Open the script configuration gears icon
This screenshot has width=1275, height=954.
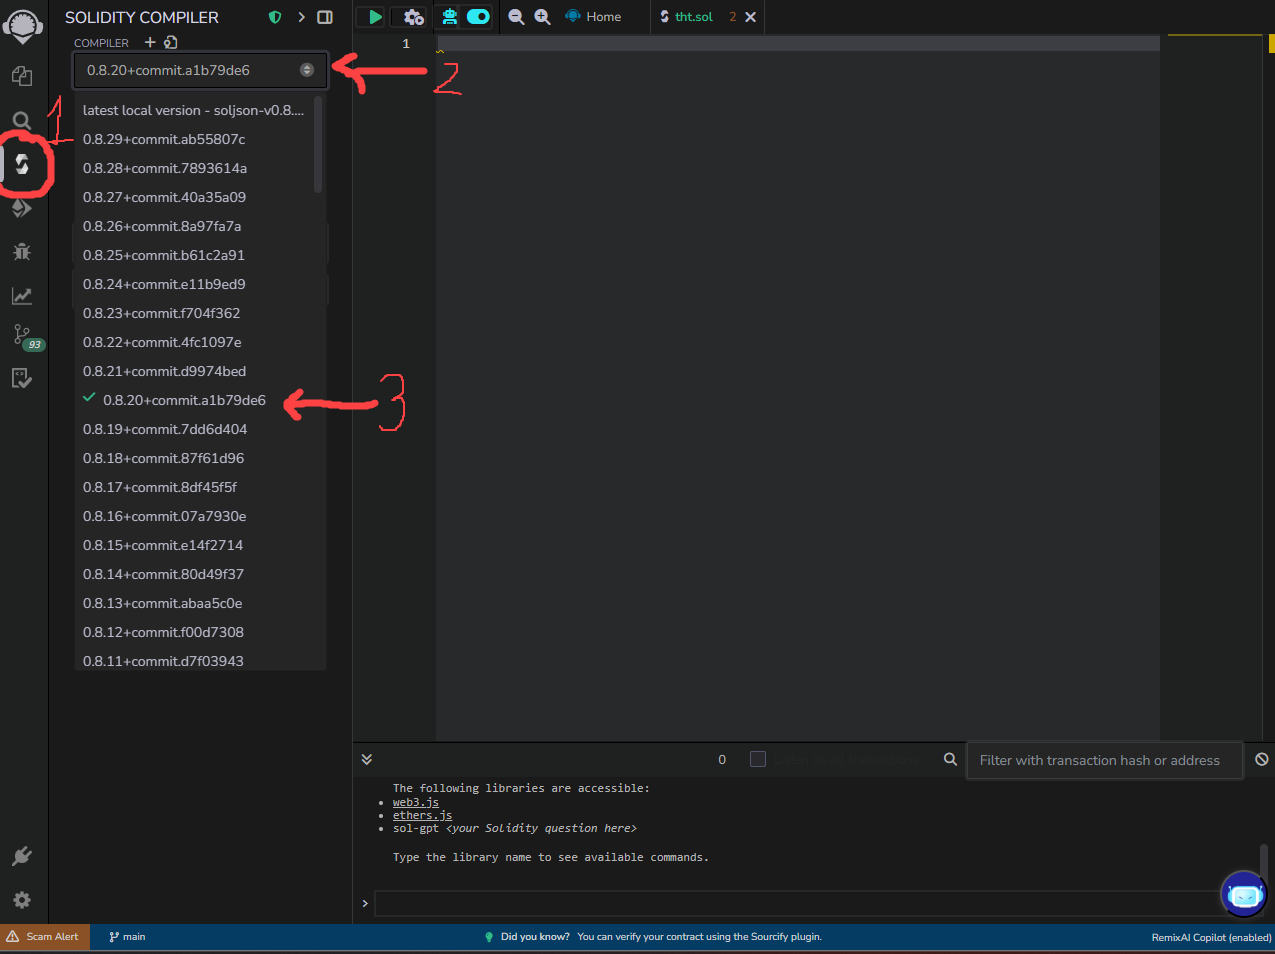click(412, 17)
